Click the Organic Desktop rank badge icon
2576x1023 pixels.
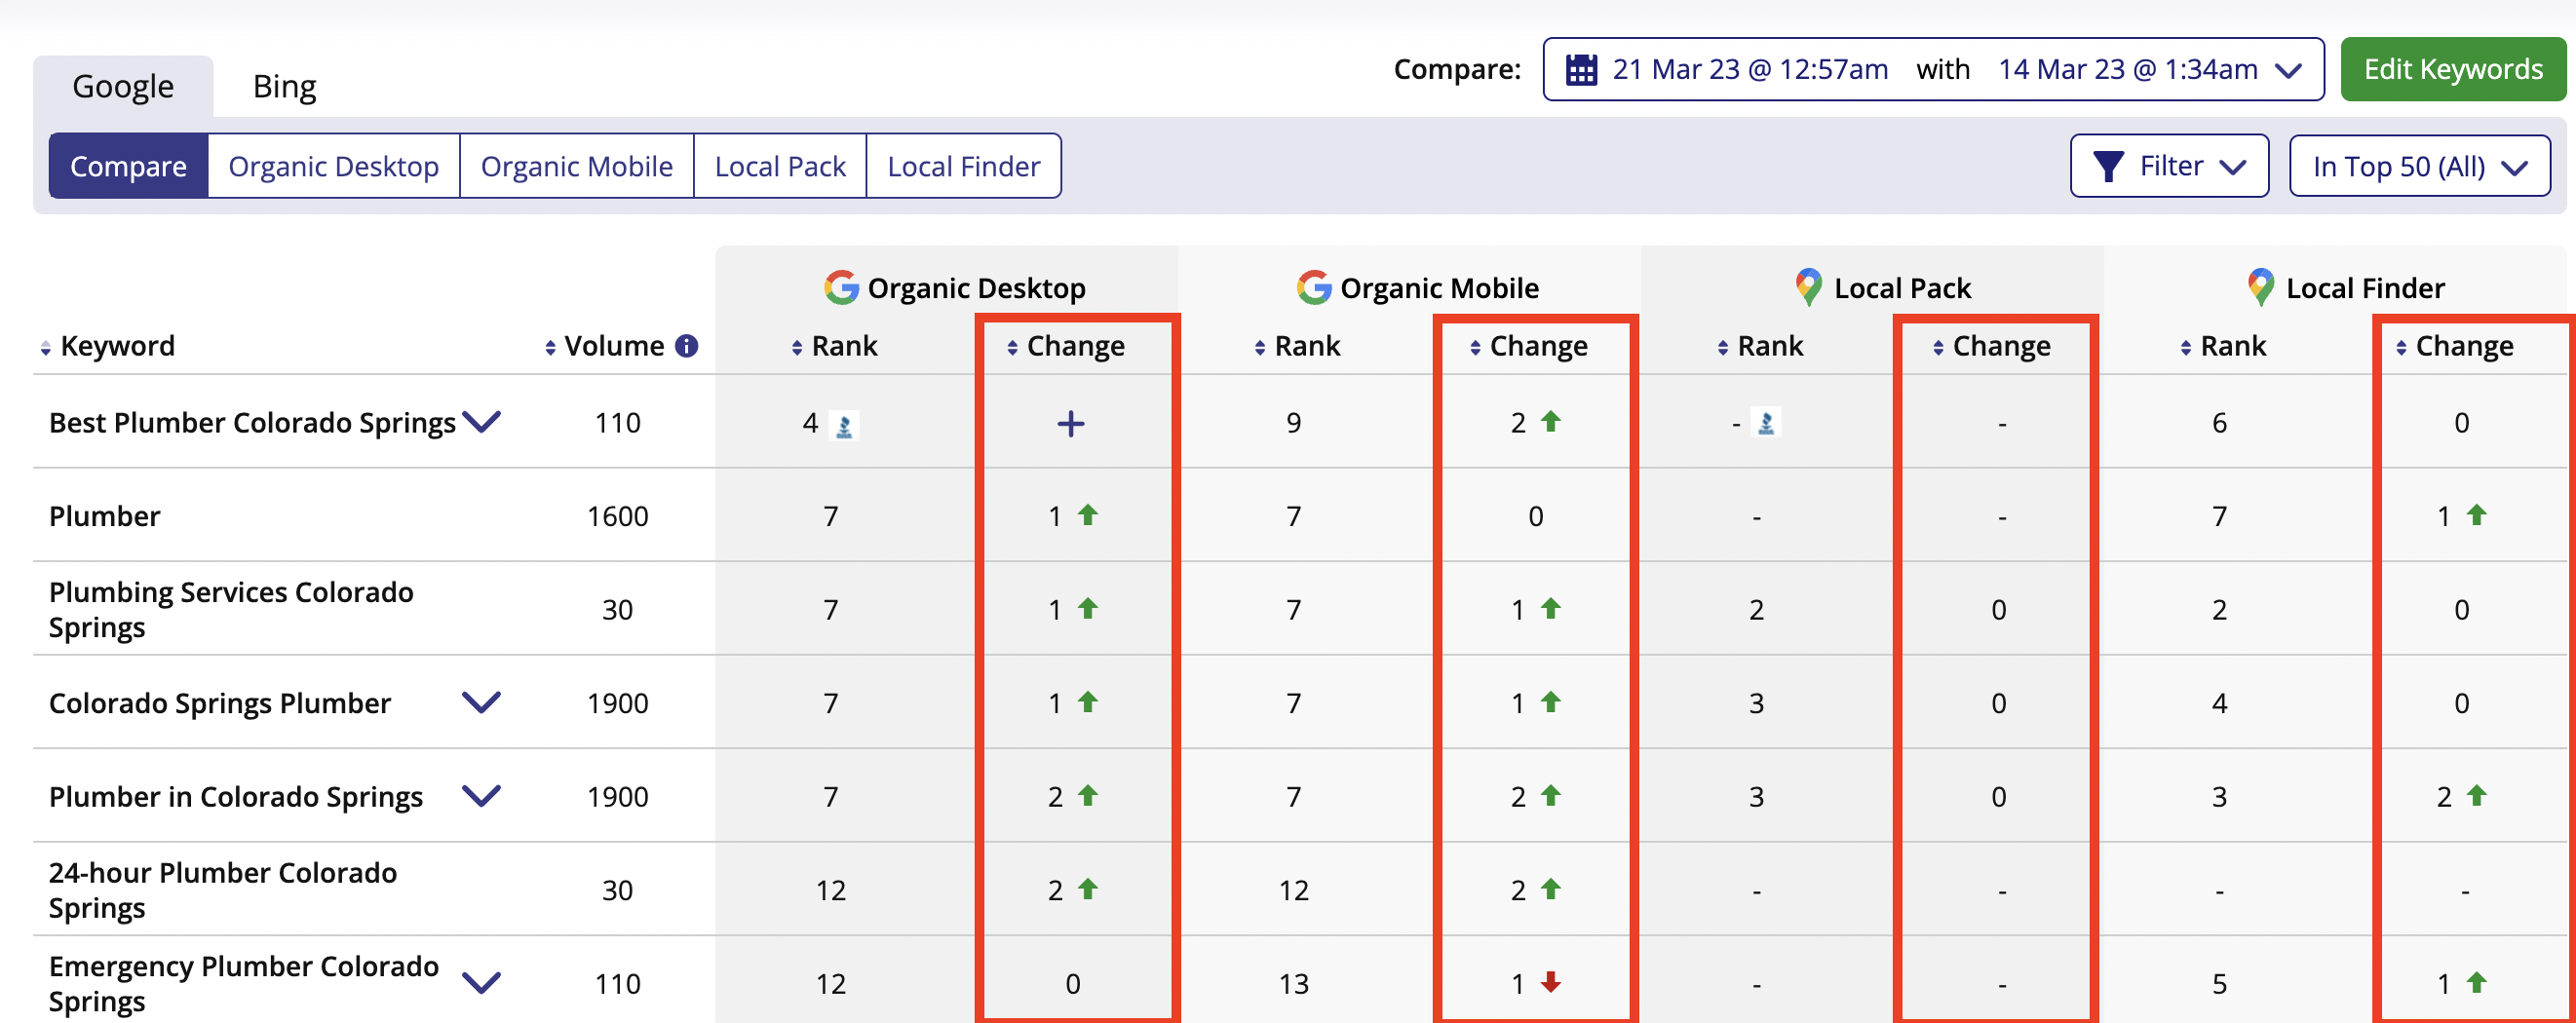click(x=845, y=426)
